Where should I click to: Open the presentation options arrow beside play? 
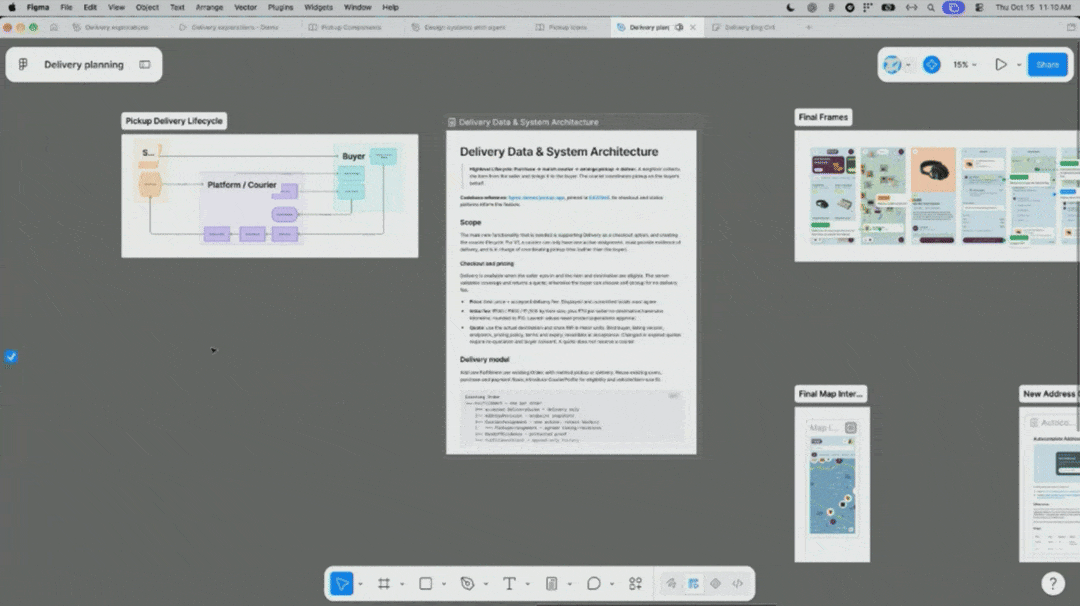click(x=1019, y=65)
